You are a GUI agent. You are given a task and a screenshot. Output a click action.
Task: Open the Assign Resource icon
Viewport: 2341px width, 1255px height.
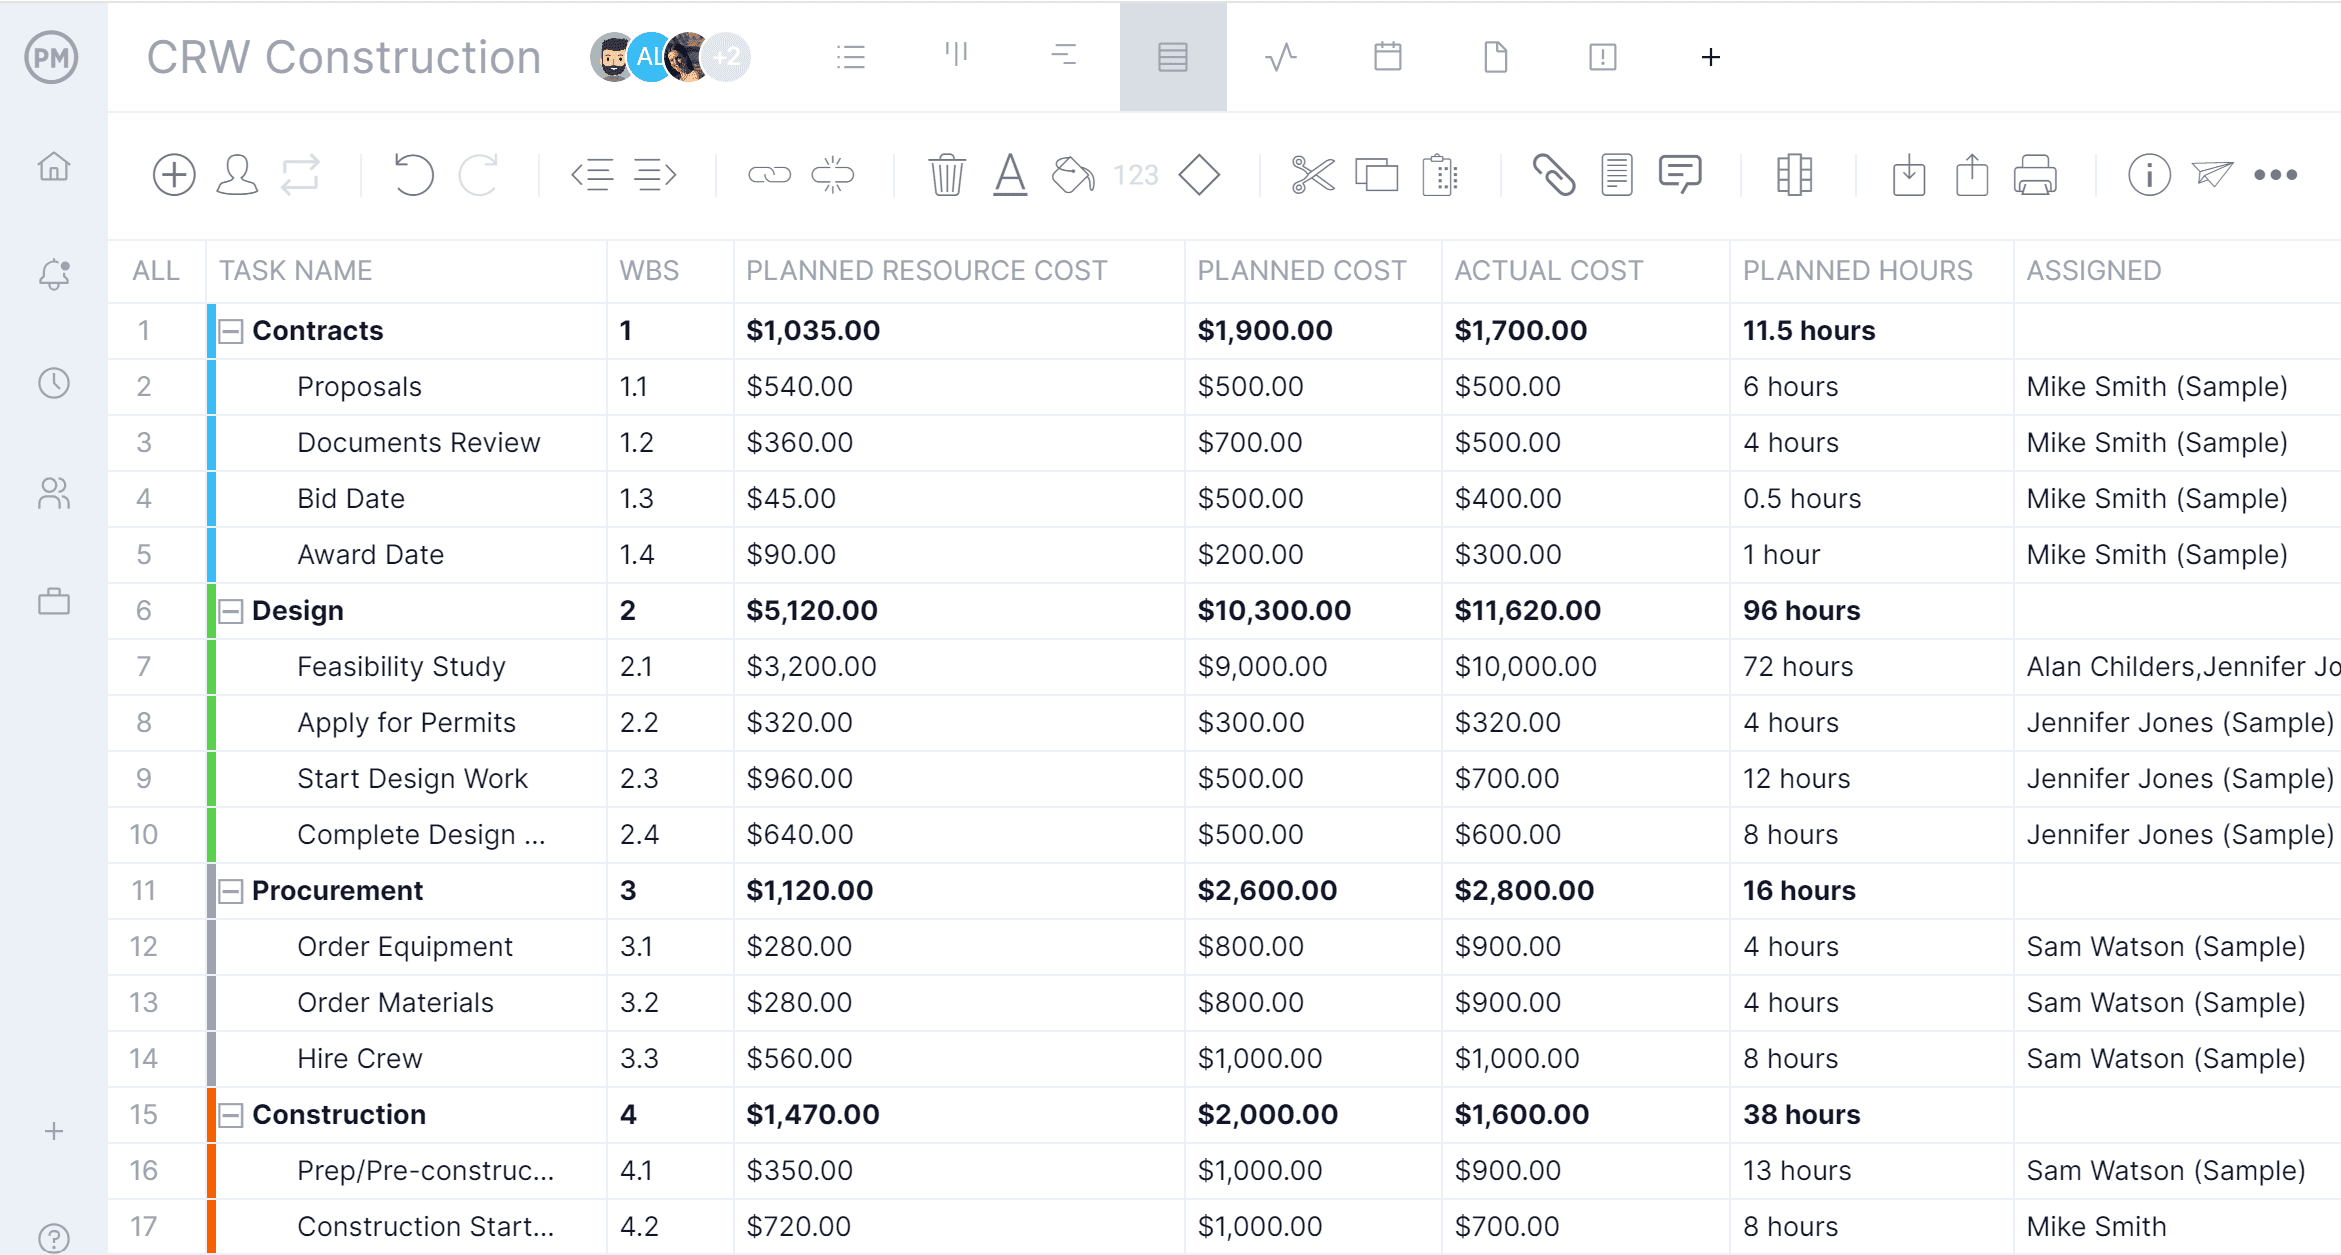[238, 175]
